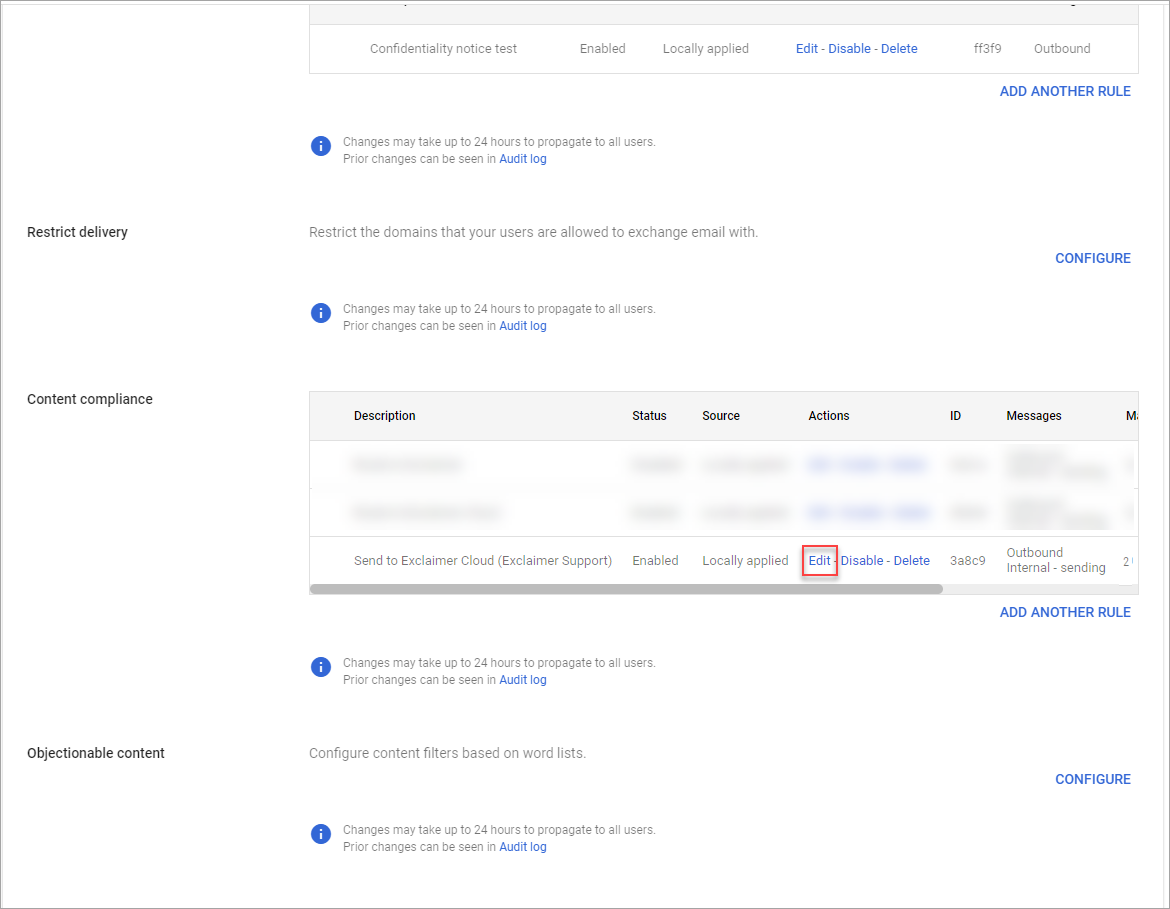Delete the Send to Exclaimer Cloud rule

912,560
